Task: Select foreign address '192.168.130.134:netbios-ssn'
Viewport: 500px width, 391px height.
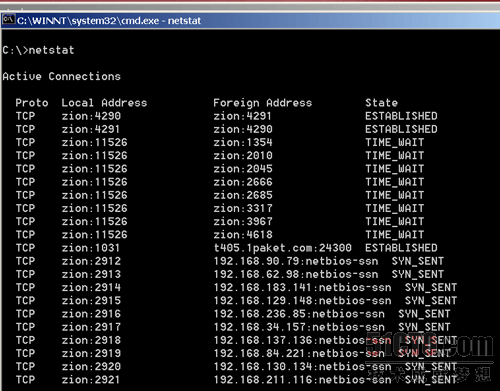Action: click(302, 367)
